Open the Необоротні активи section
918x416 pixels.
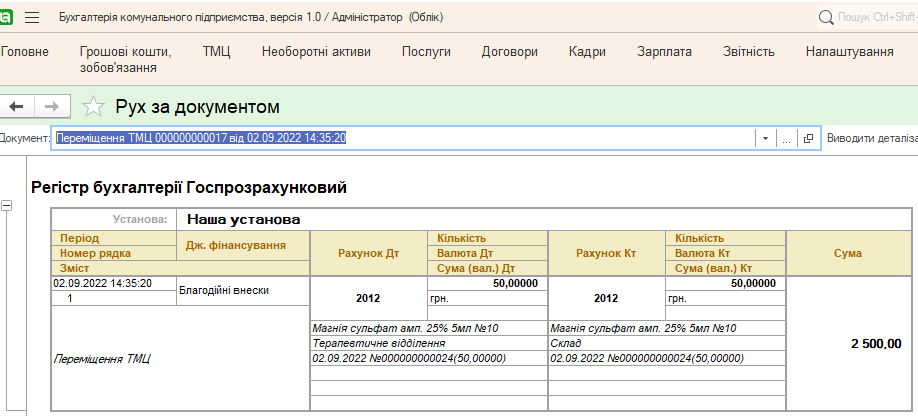click(316, 52)
